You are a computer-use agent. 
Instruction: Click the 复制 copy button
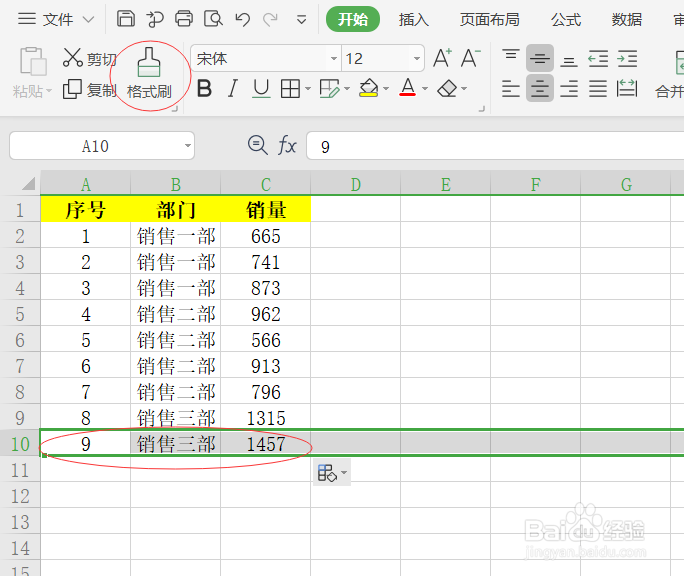tap(89, 90)
